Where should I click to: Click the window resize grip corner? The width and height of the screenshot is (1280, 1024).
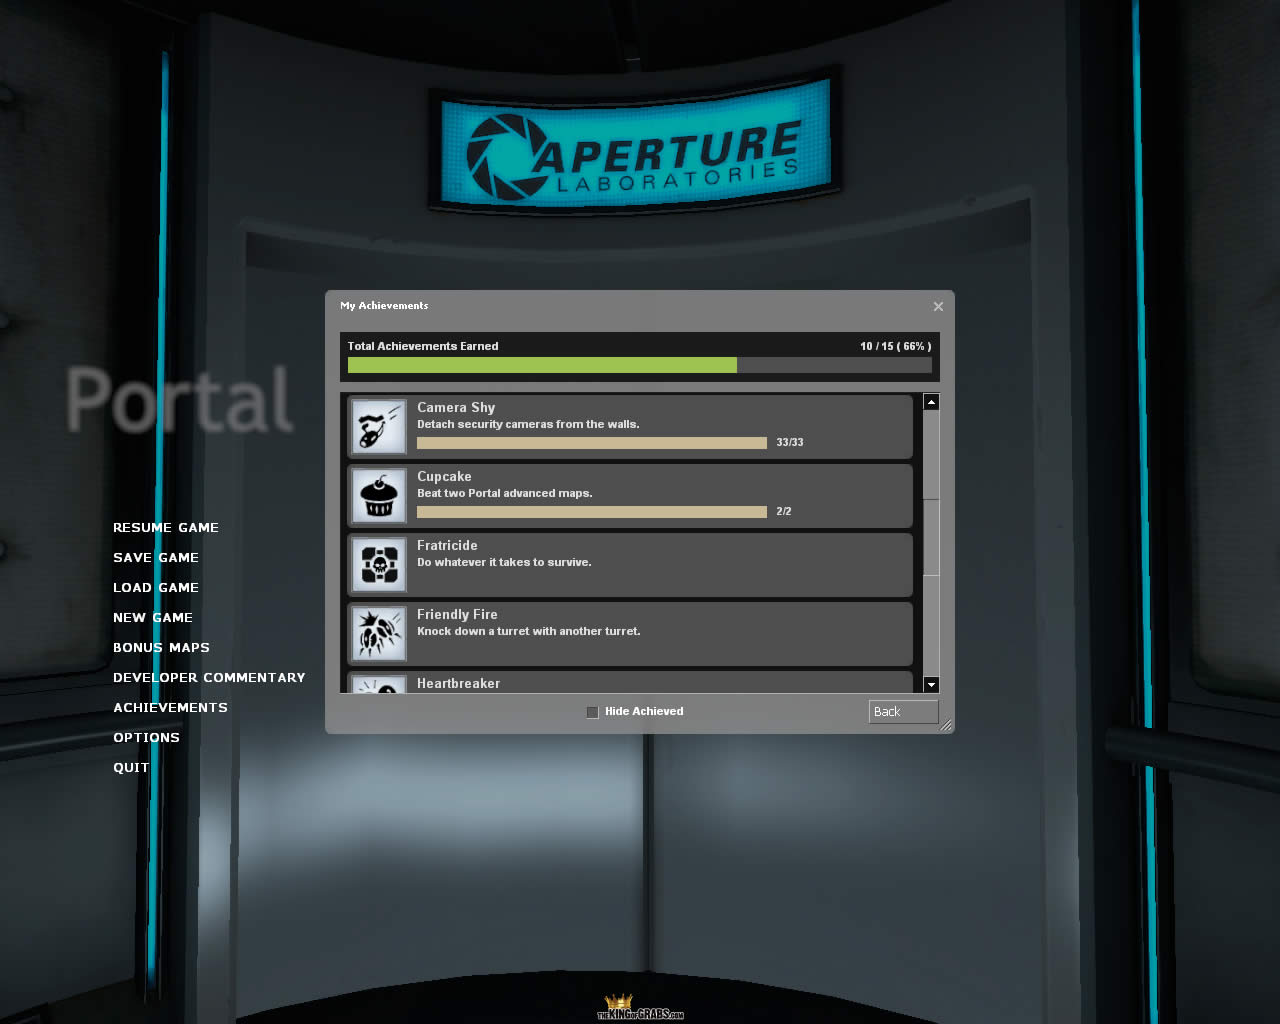(x=945, y=725)
